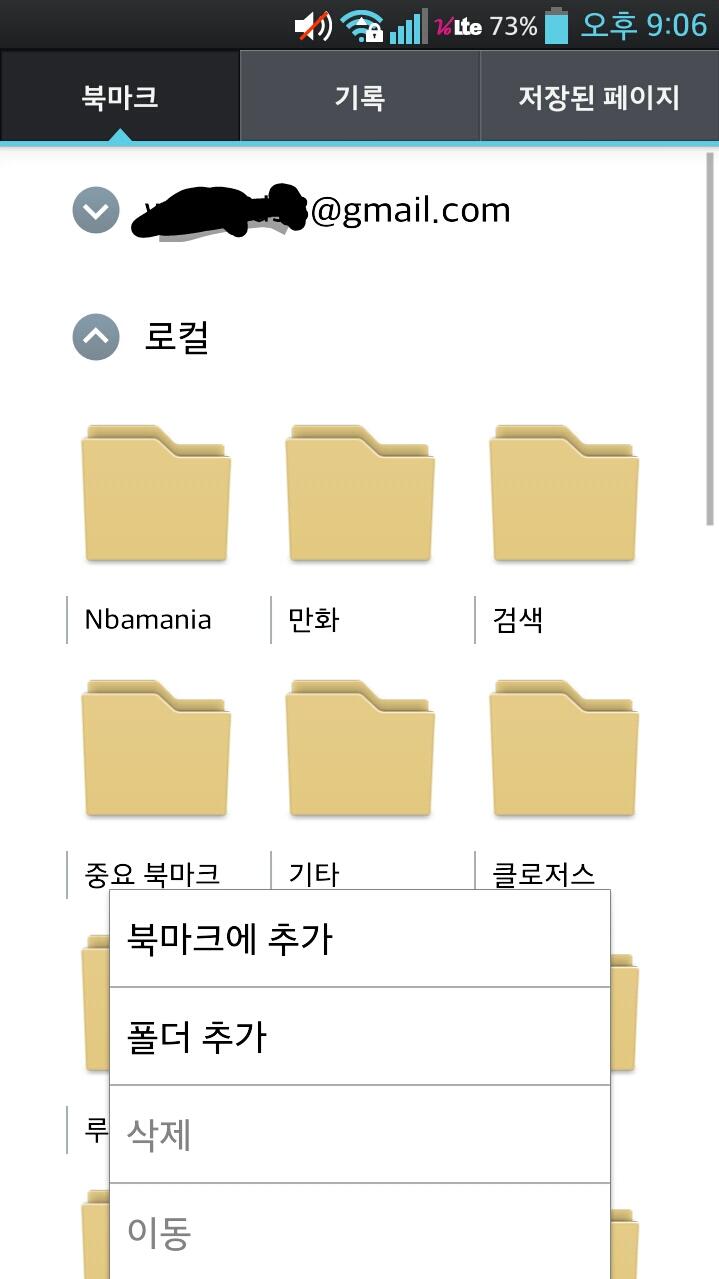Tap the Wi-Fi status icon
The height and width of the screenshot is (1279, 719).
click(x=361, y=25)
